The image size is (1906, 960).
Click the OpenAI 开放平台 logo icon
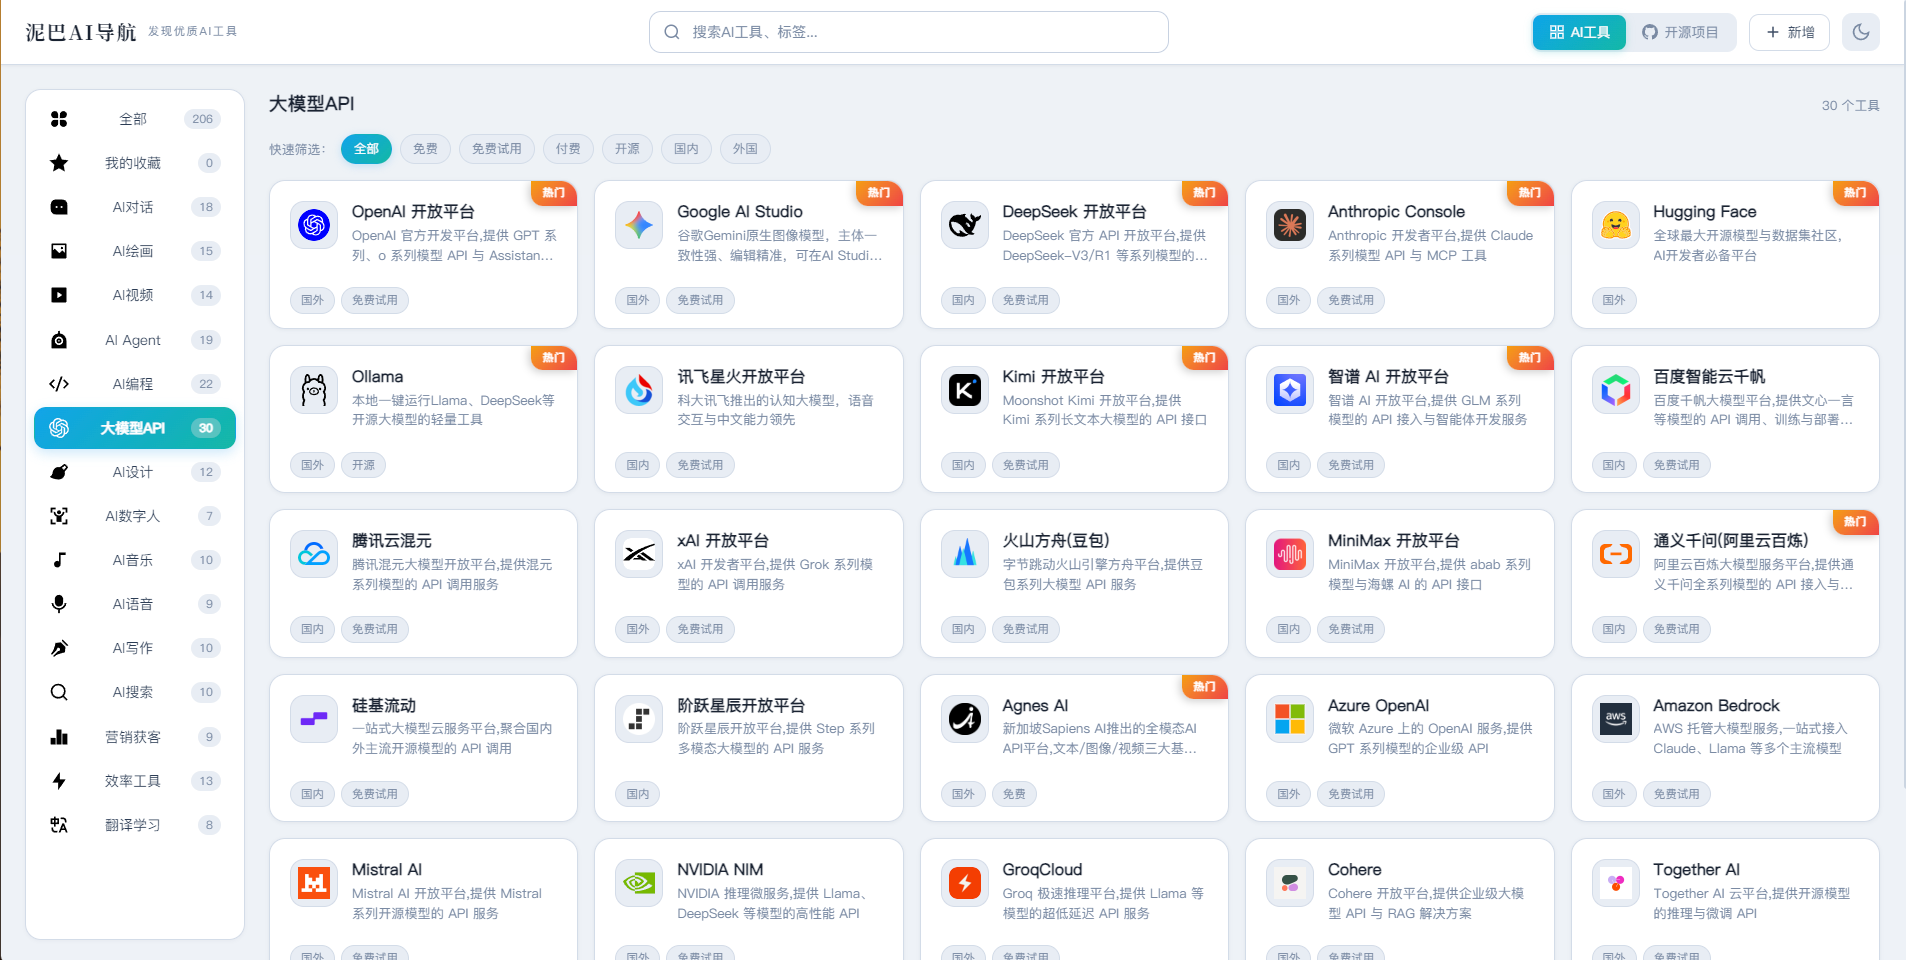coord(314,225)
